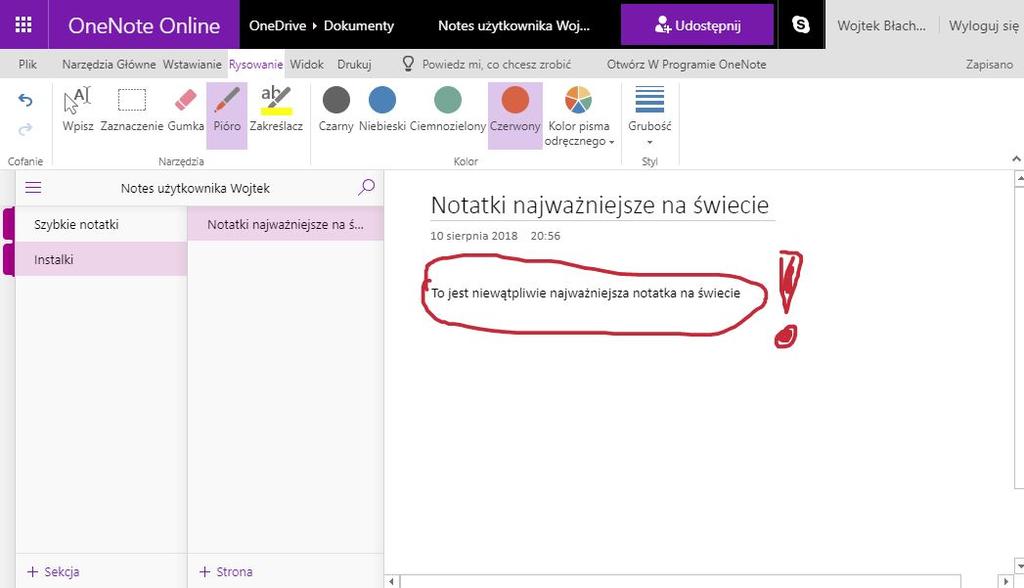Open Skype icon in header

click(801, 25)
